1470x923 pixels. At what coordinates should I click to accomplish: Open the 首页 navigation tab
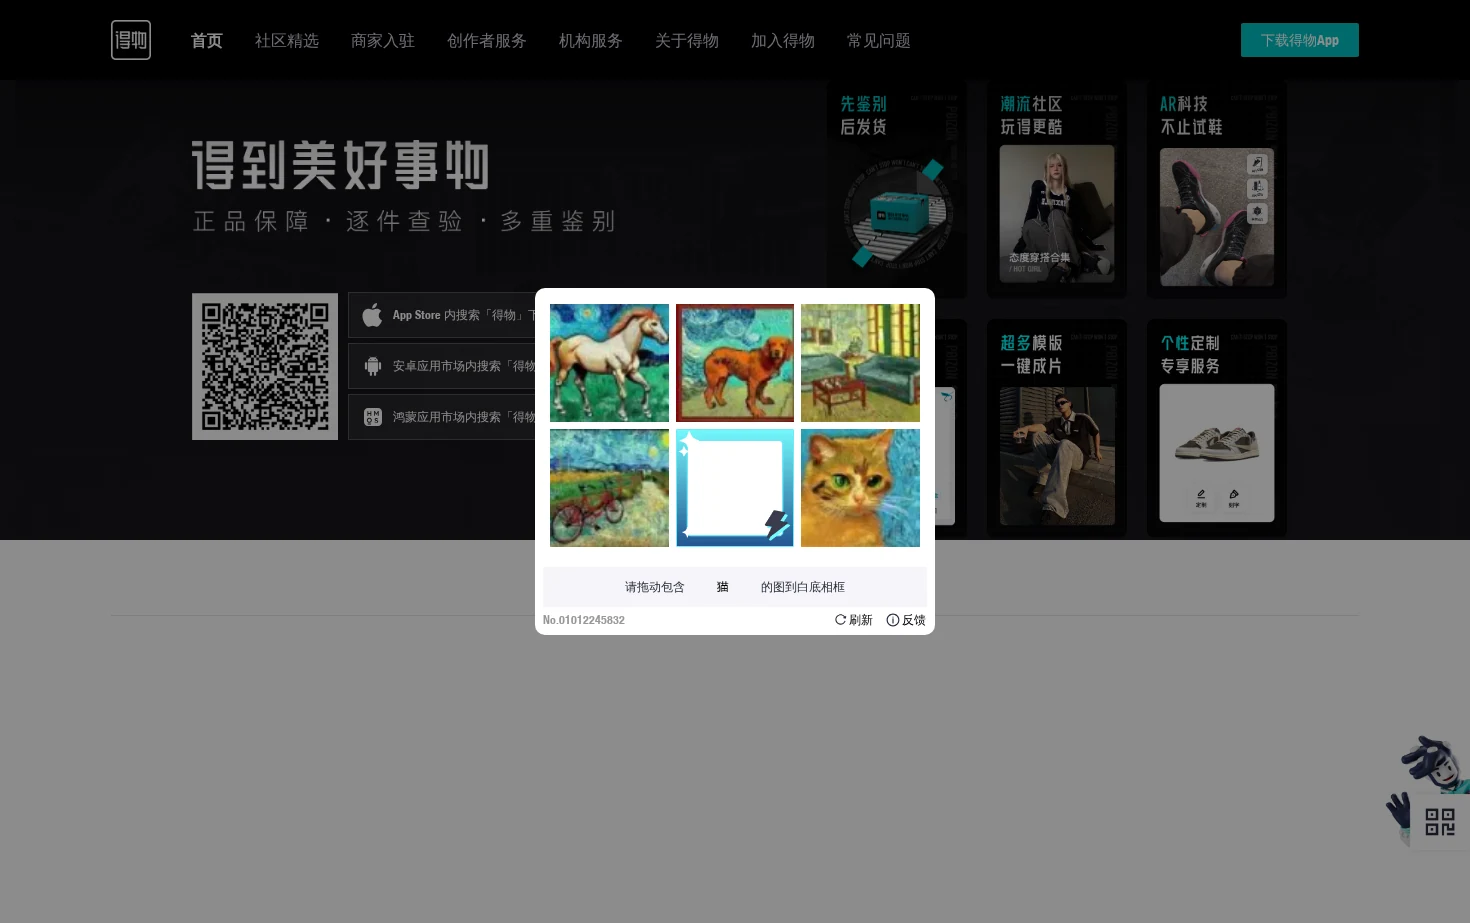[207, 41]
